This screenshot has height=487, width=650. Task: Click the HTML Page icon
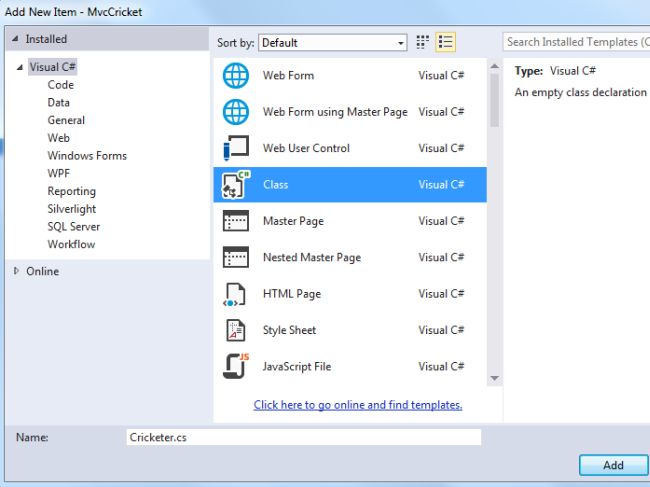tap(235, 294)
